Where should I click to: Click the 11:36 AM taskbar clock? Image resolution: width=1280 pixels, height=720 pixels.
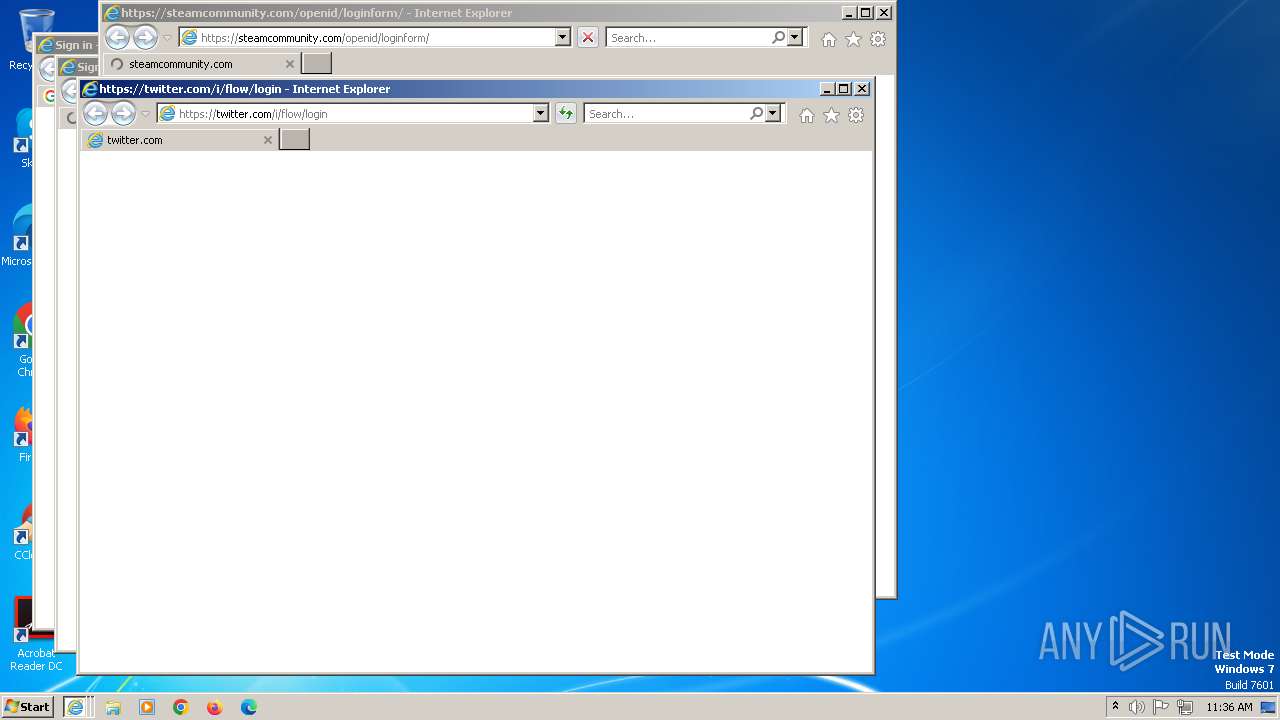pos(1229,707)
